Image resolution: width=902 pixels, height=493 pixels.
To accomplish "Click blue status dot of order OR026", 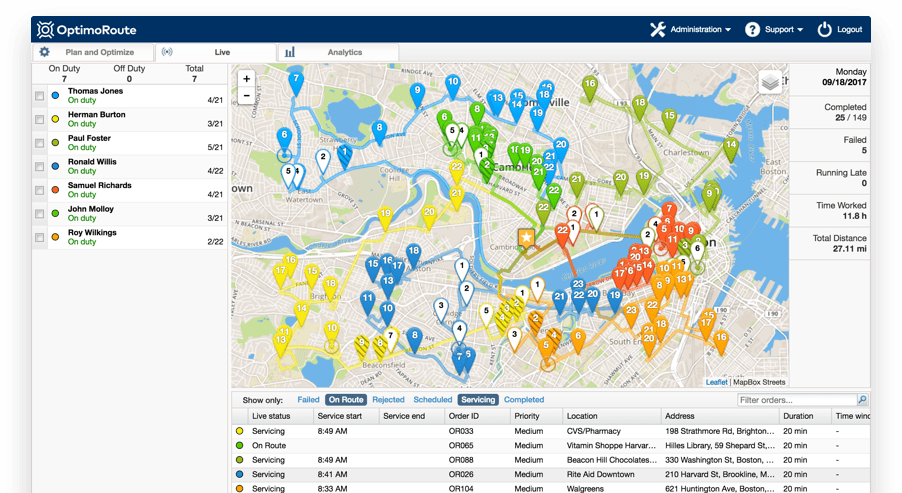I will pyautogui.click(x=239, y=474).
